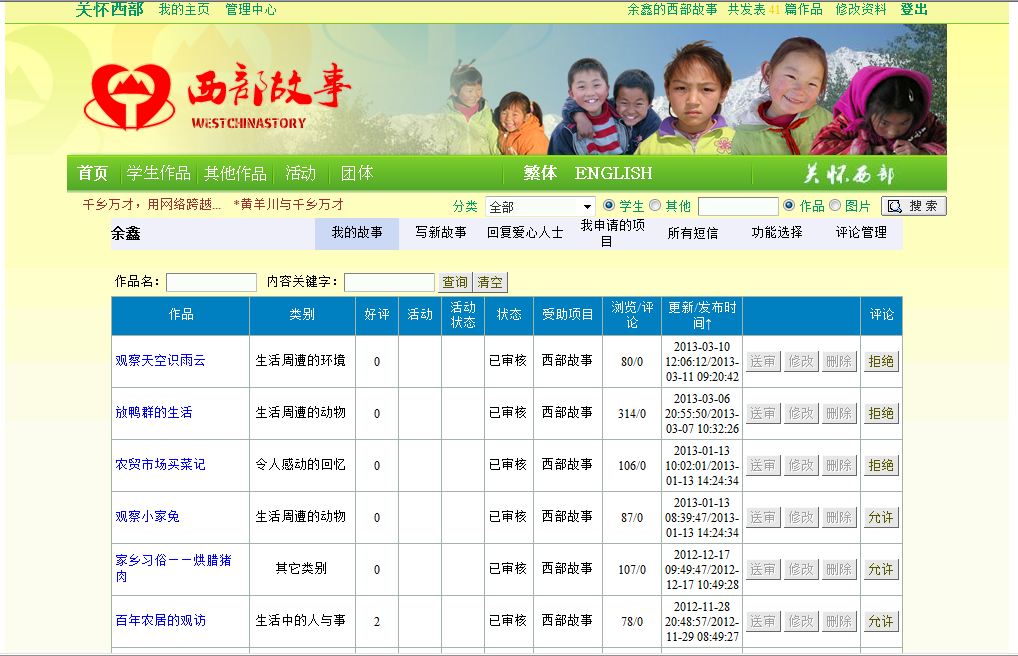Focus the 内容关键字 input field
This screenshot has width=1018, height=656.
[390, 283]
